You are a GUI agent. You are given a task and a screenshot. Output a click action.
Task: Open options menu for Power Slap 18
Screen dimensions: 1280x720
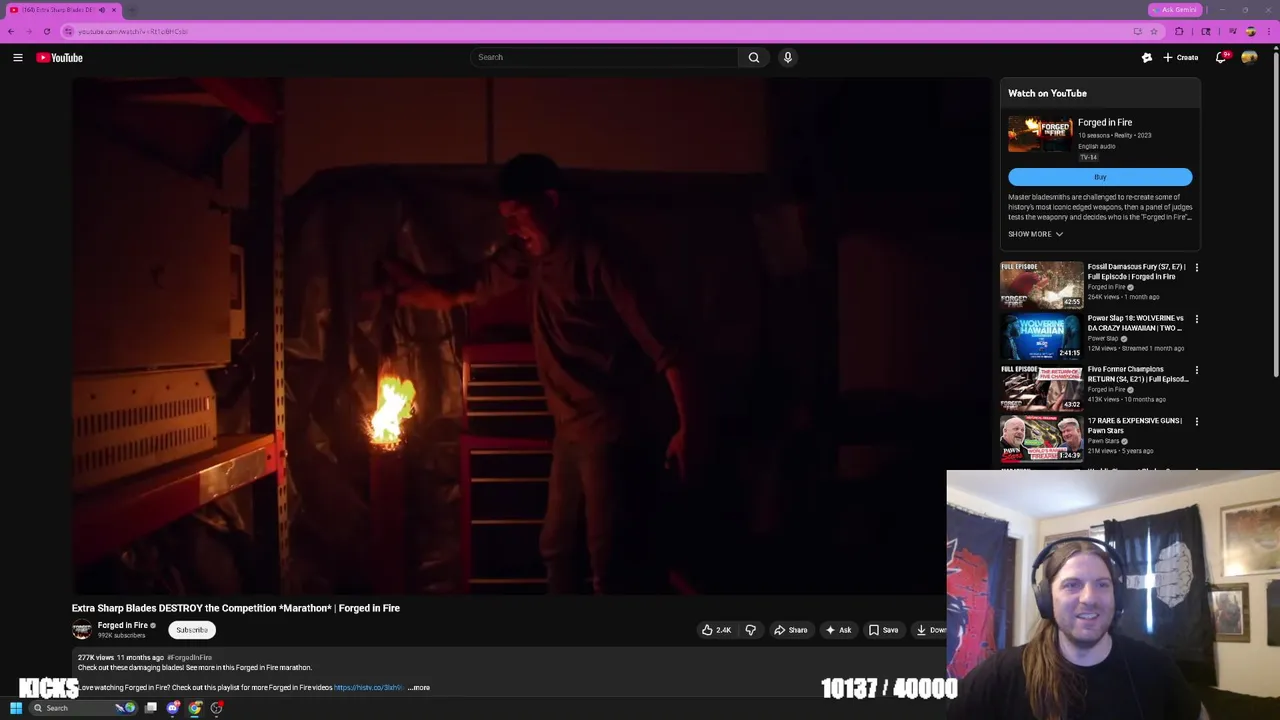[1196, 319]
